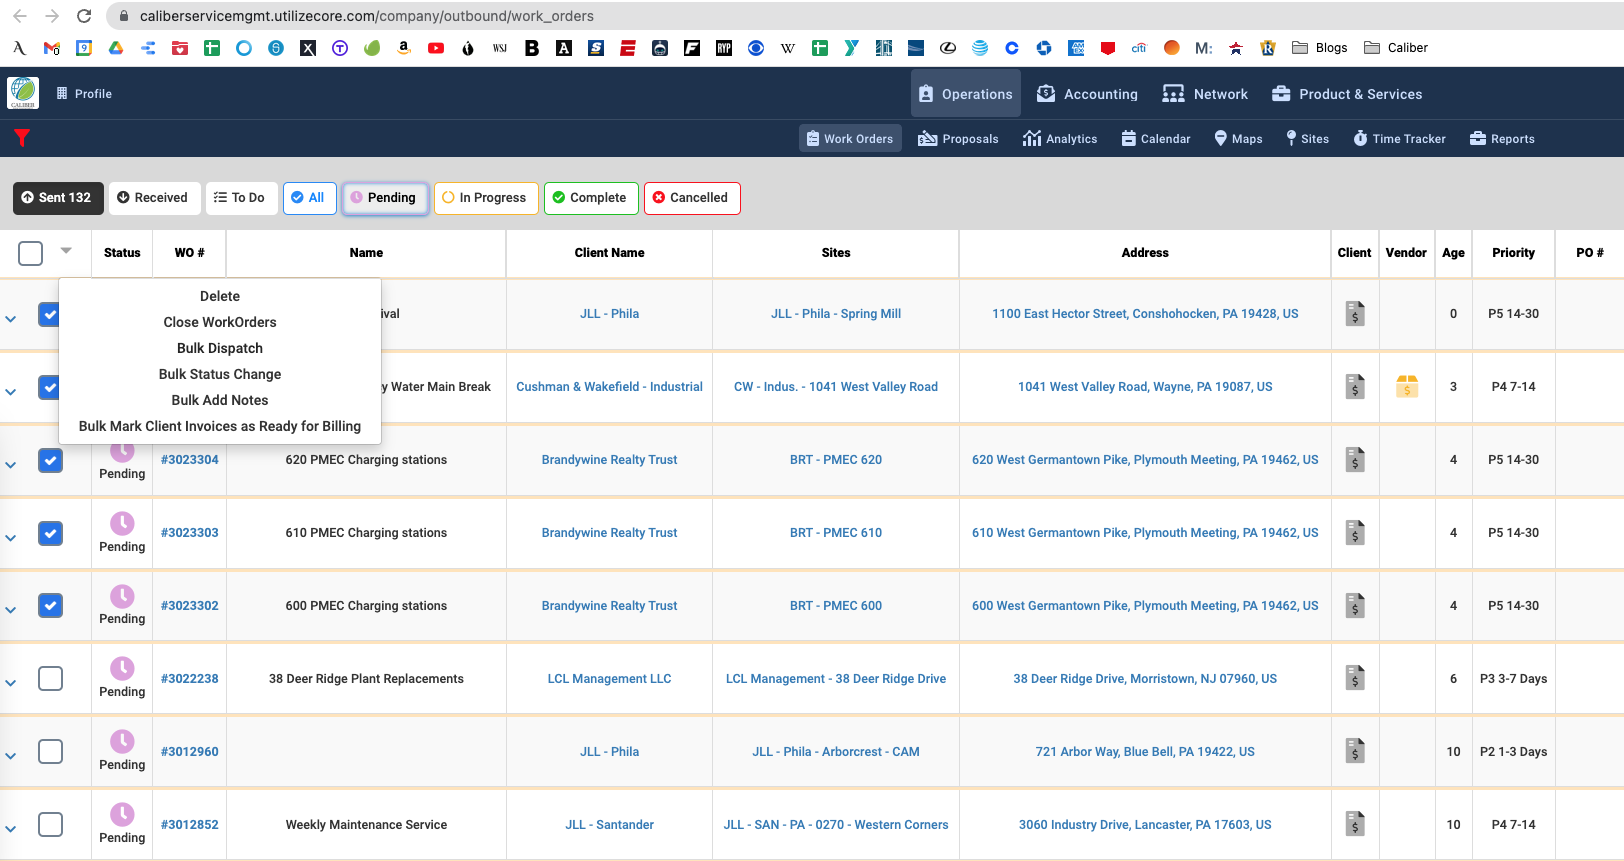Open the vendor invoice icon for Cushman & Wakefield
The height and width of the screenshot is (861, 1624).
pyautogui.click(x=1406, y=386)
